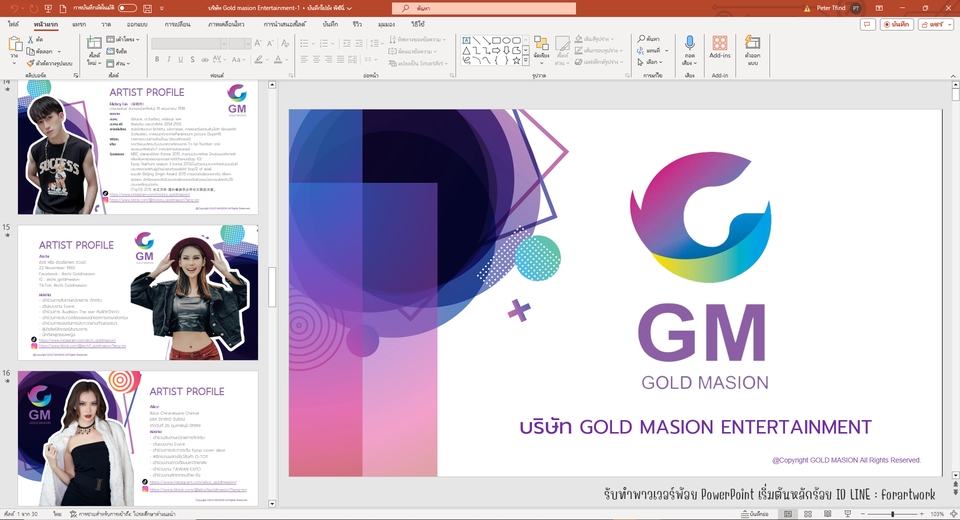Switch to the Draw (วาด) tab
Screen dimensions: 960x520
tap(107, 24)
